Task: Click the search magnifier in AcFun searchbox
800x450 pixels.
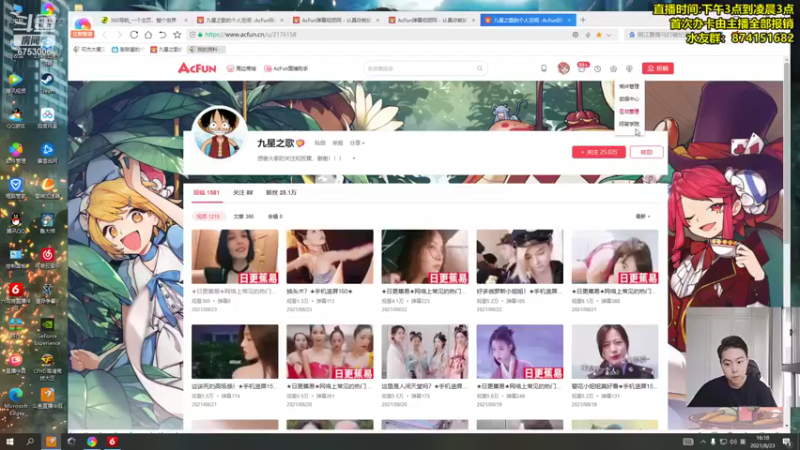Action: pos(480,68)
